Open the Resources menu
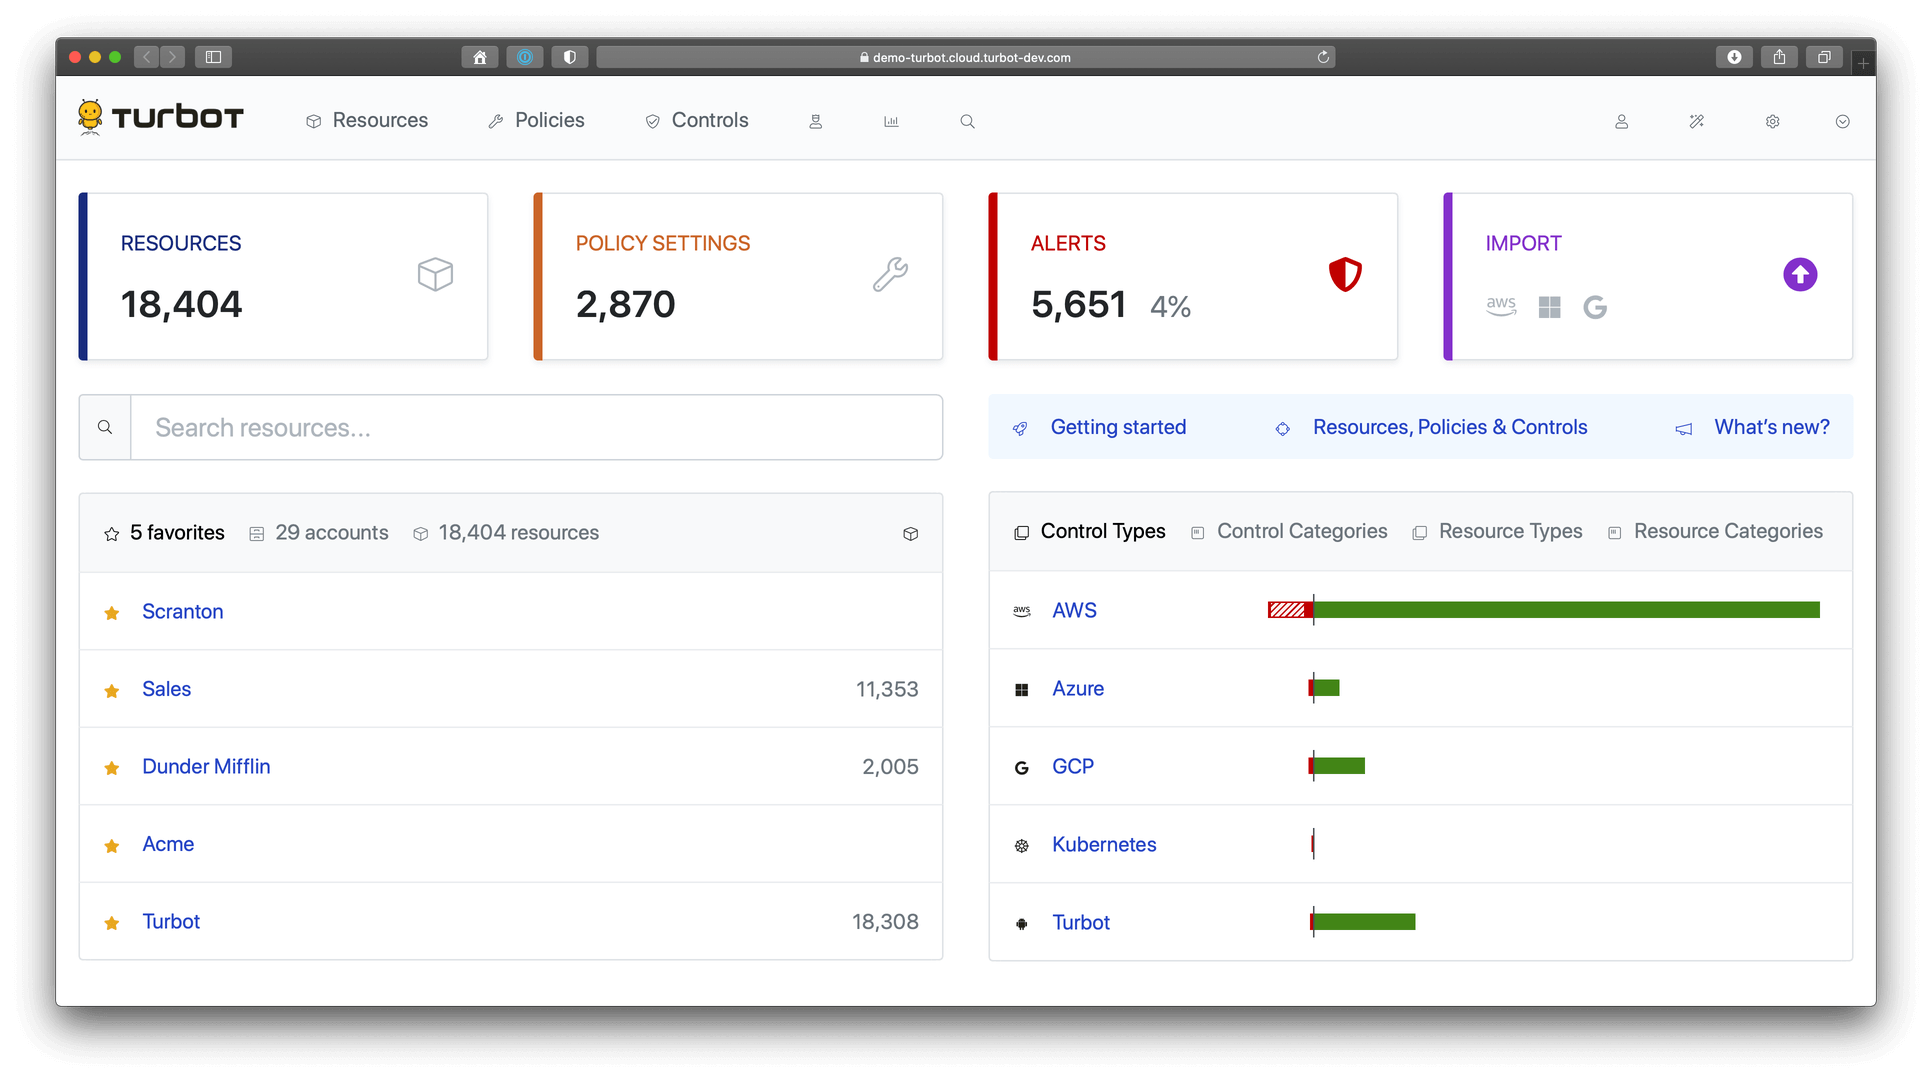Viewport: 1932px width, 1080px height. [367, 120]
